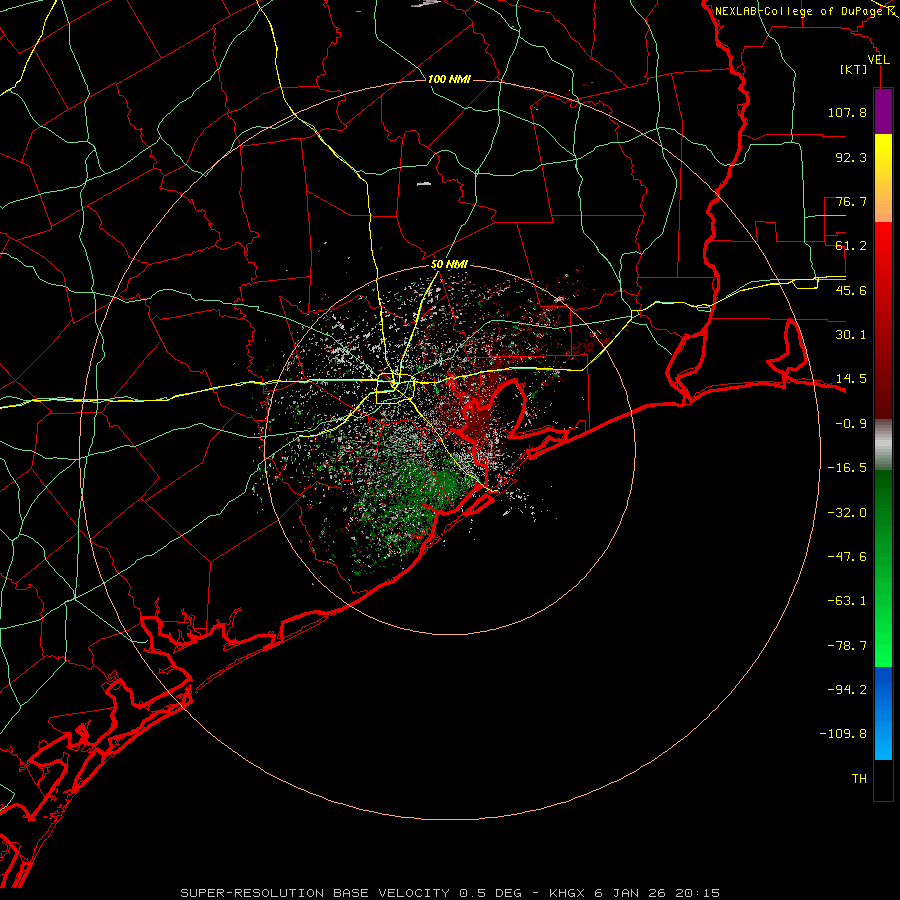Click the 14.5 velocity scale label

[x=851, y=379]
